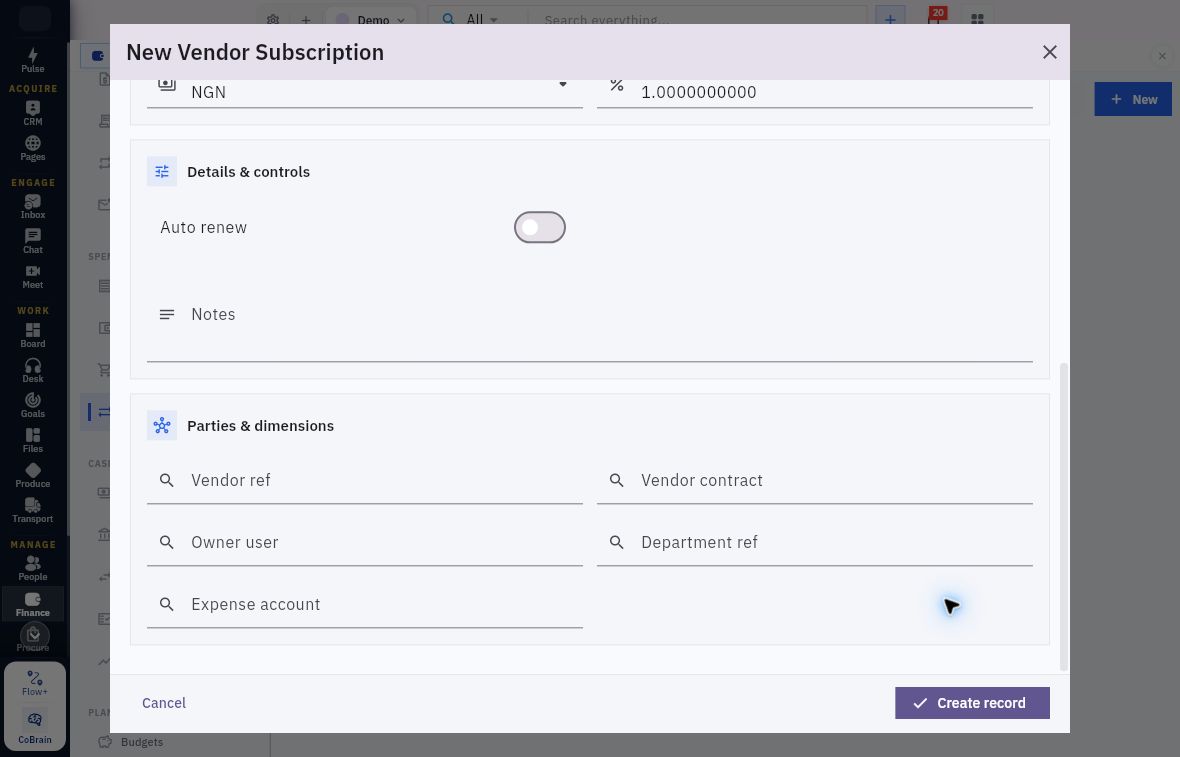Click the exchange rate field 1.0000000000
This screenshot has height=757, width=1180.
pyautogui.click(x=815, y=92)
